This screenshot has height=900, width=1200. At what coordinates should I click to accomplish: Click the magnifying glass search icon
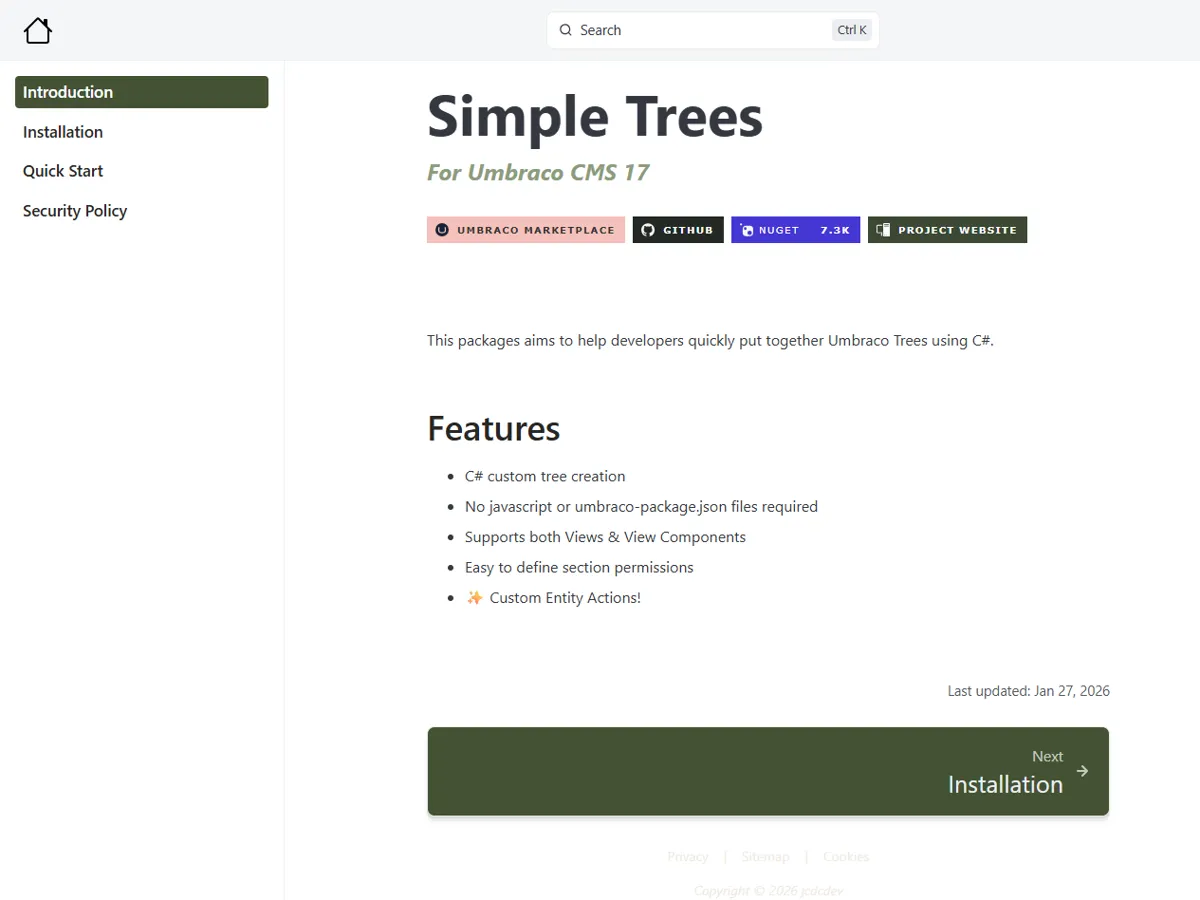(x=566, y=30)
